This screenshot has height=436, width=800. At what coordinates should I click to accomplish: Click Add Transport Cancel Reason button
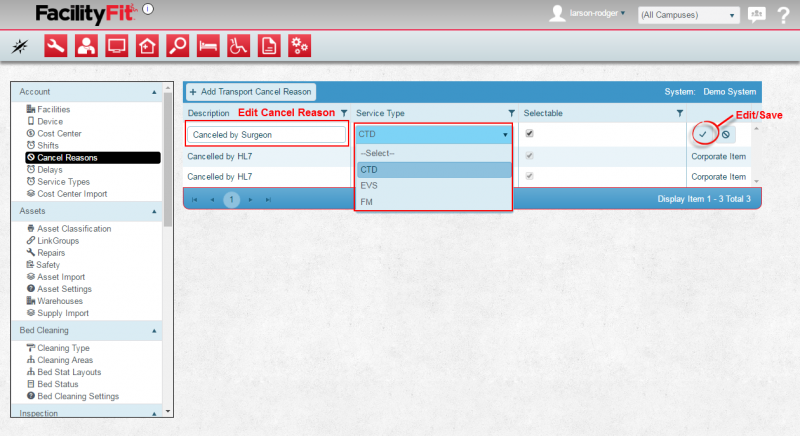point(251,91)
